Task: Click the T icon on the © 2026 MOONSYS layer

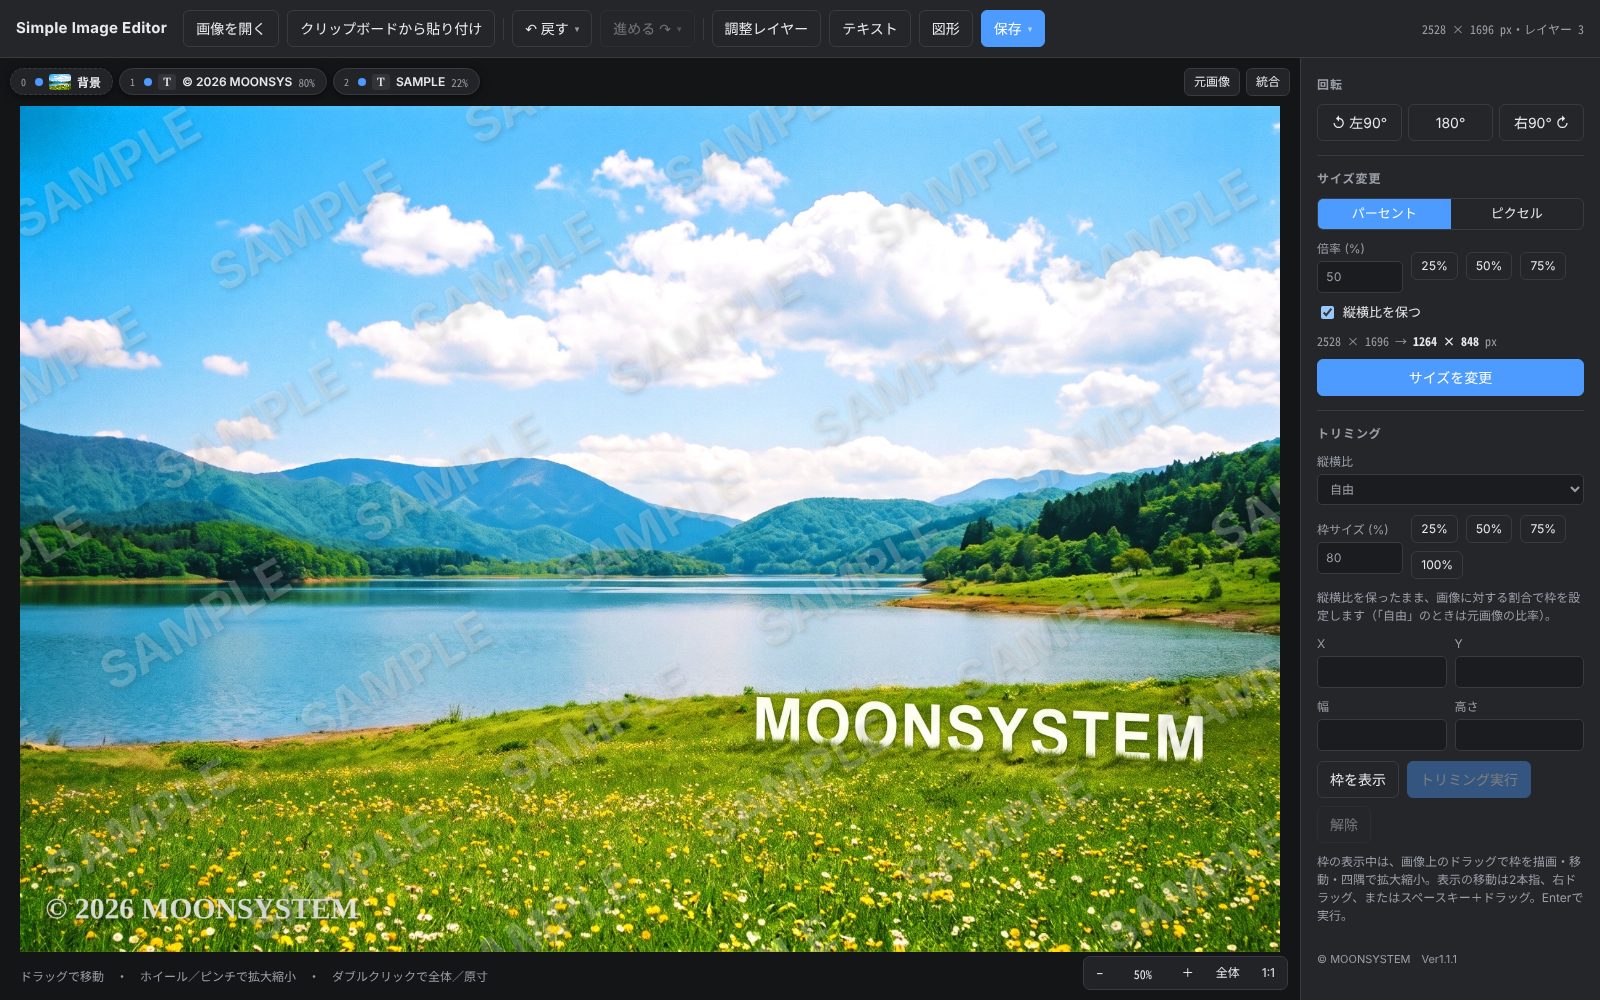Action: [167, 82]
